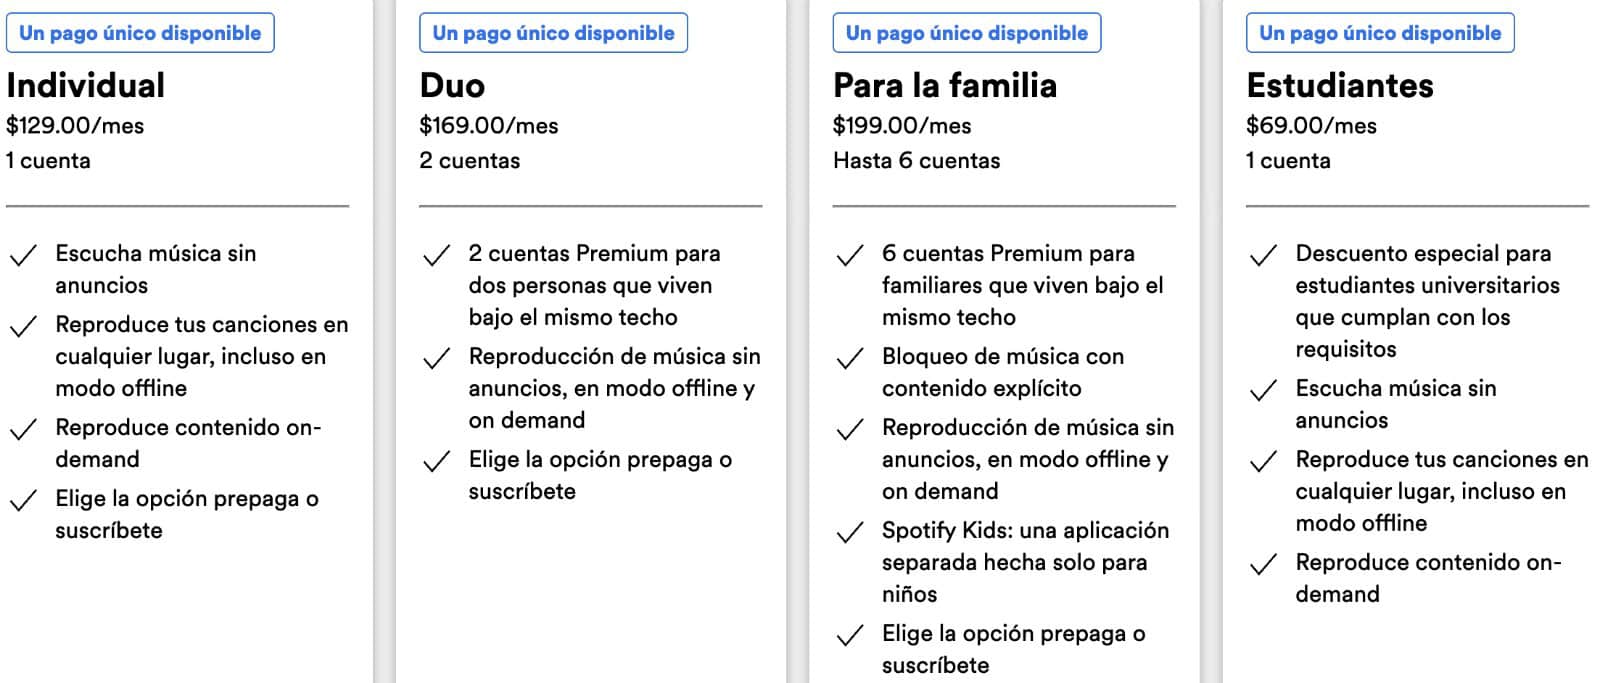Click Family plan's "Un pago único disponible" badge
Viewport: 1600px width, 683px height.
pos(966,33)
